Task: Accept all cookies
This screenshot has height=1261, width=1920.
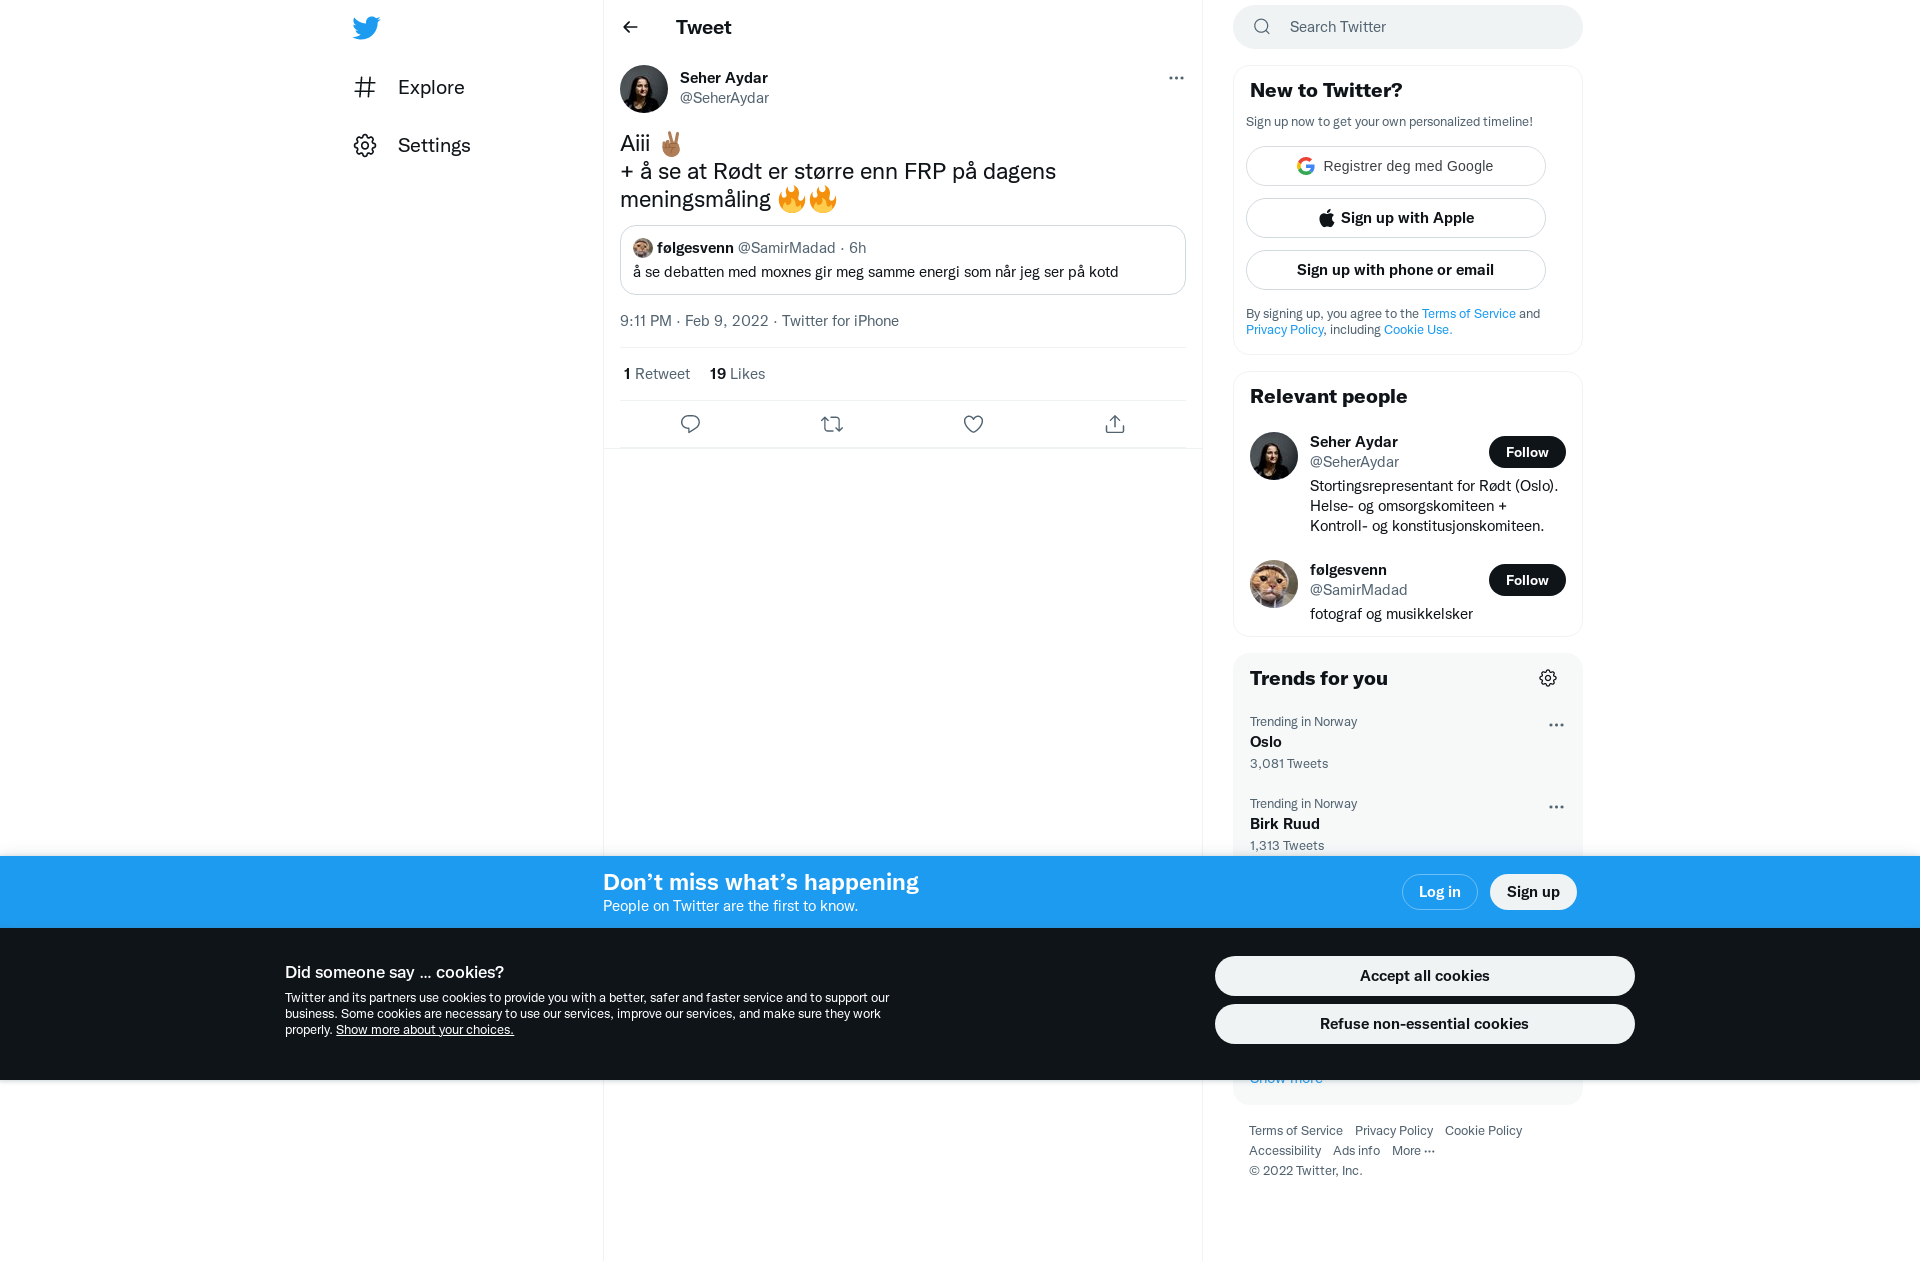Action: (1424, 976)
